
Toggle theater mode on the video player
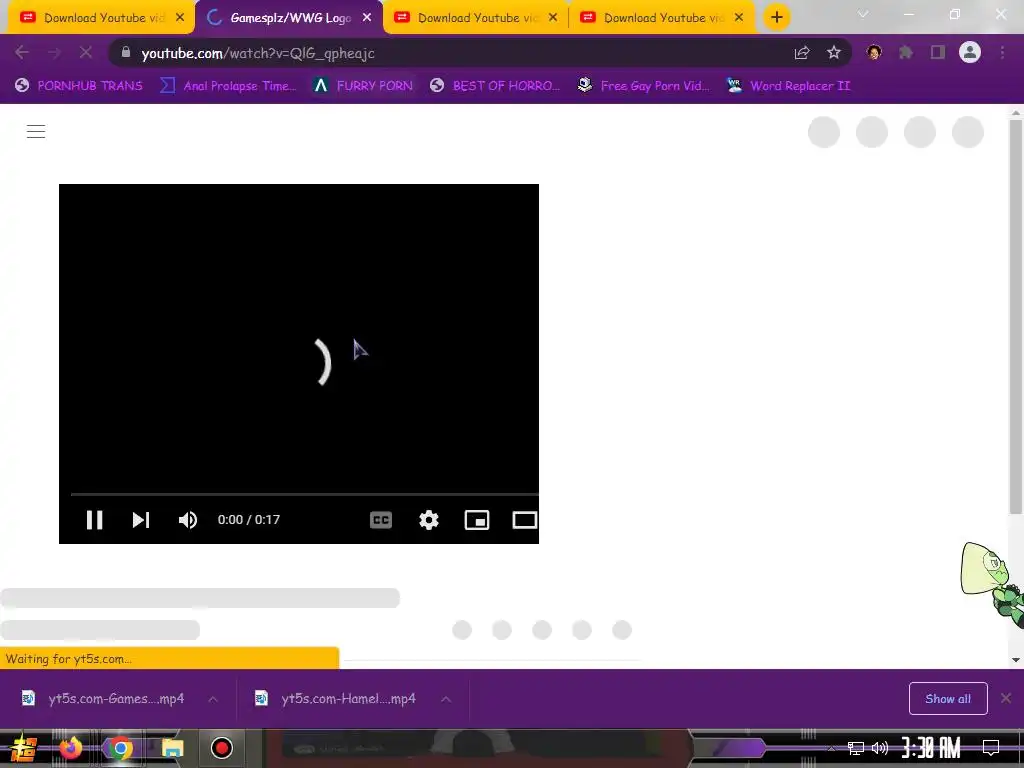(524, 520)
